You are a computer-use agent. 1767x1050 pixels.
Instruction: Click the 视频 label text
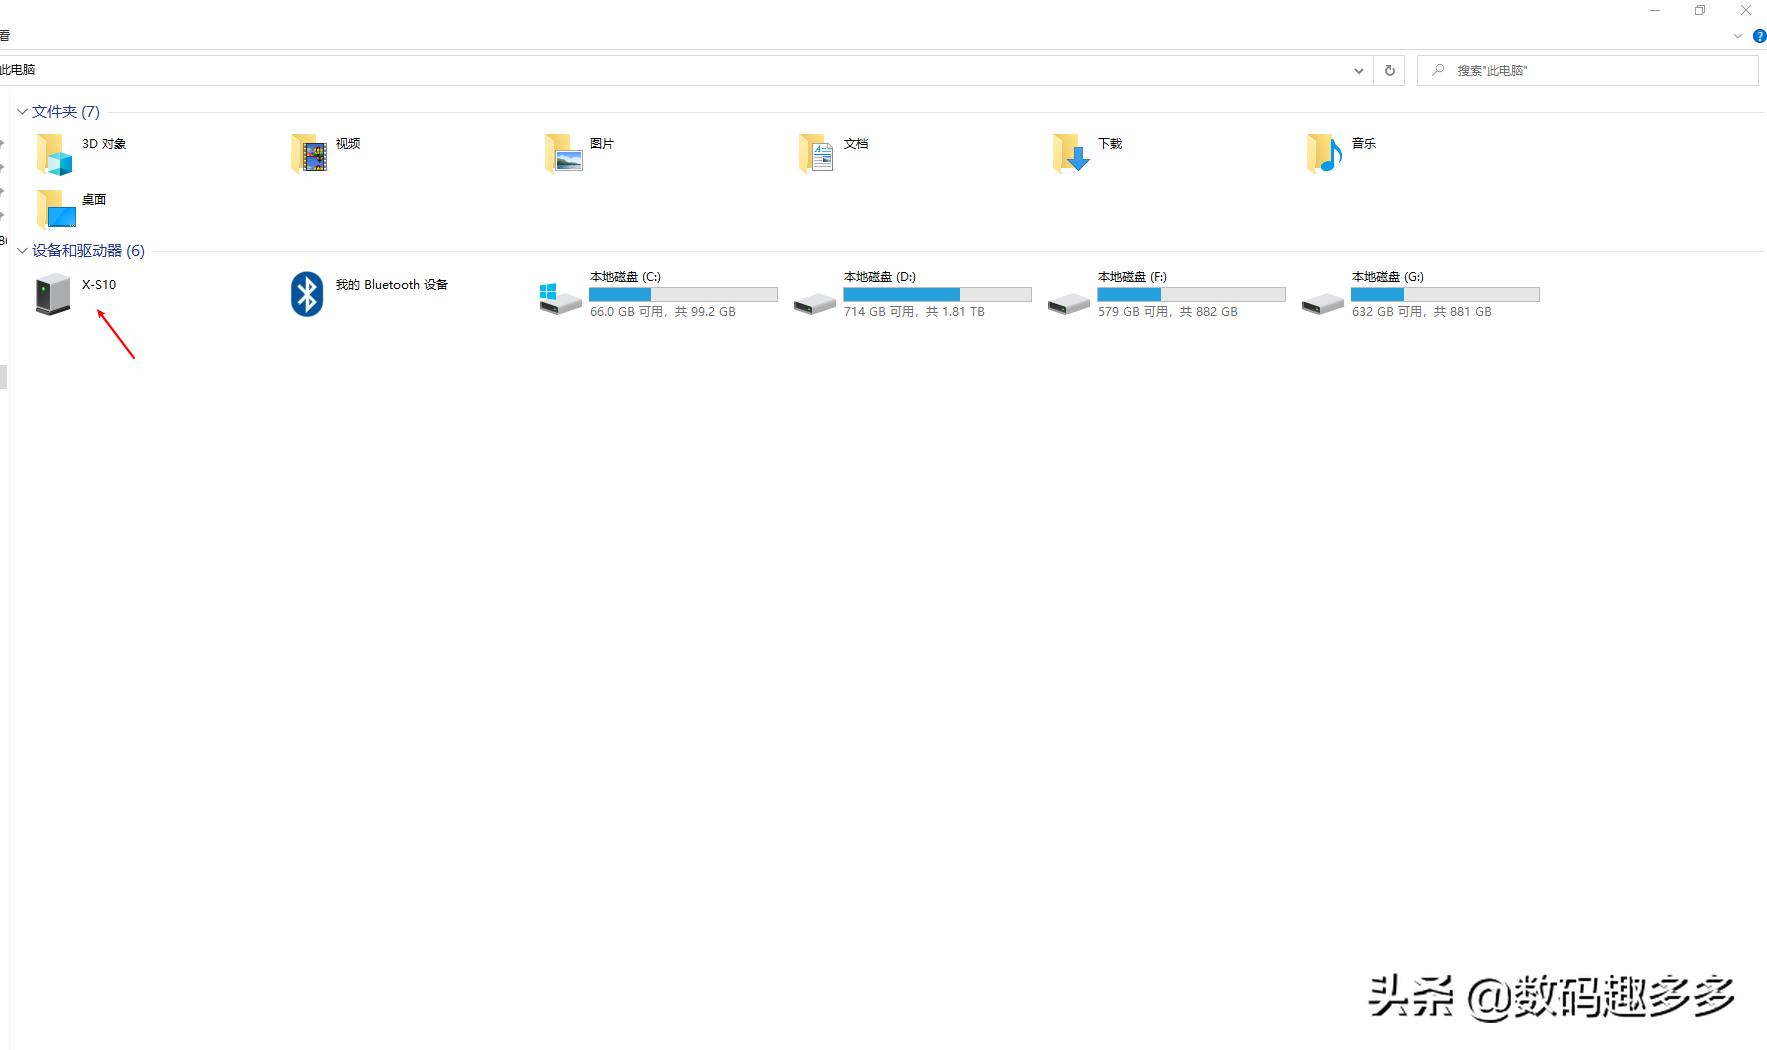tap(348, 144)
